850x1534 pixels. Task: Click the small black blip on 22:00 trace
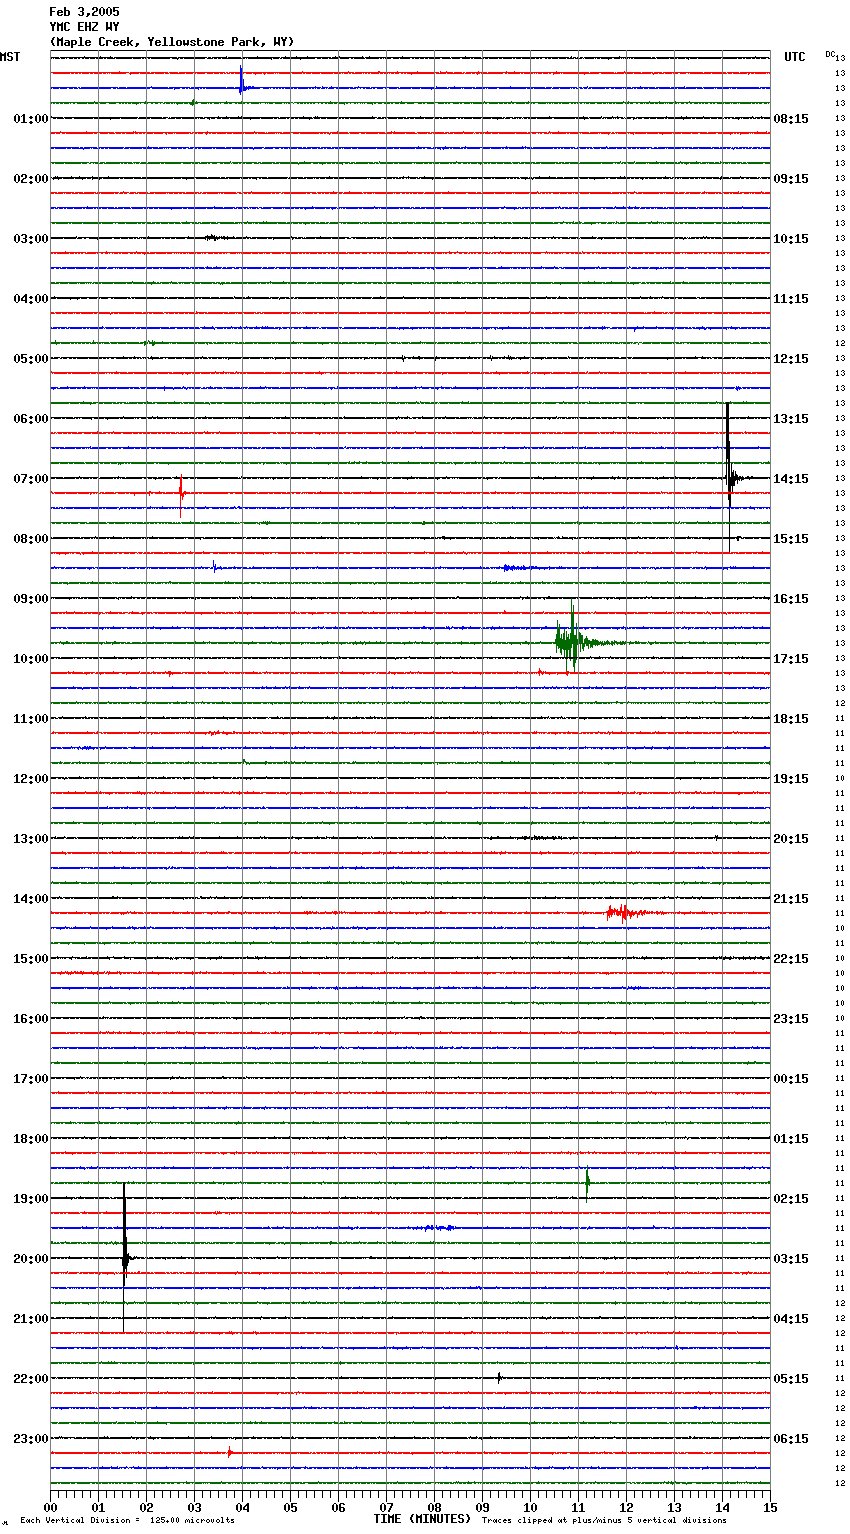[499, 1378]
